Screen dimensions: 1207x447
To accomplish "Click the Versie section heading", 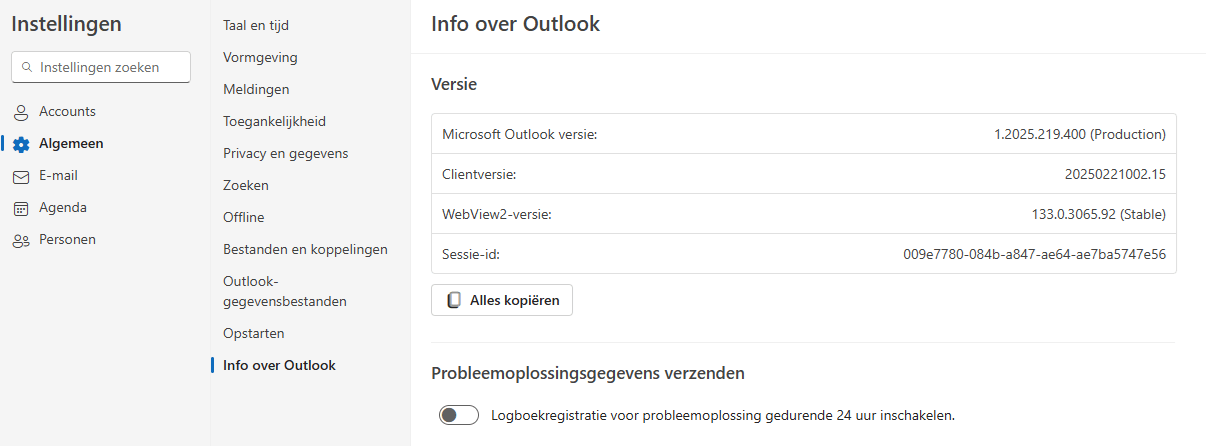I will [454, 84].
